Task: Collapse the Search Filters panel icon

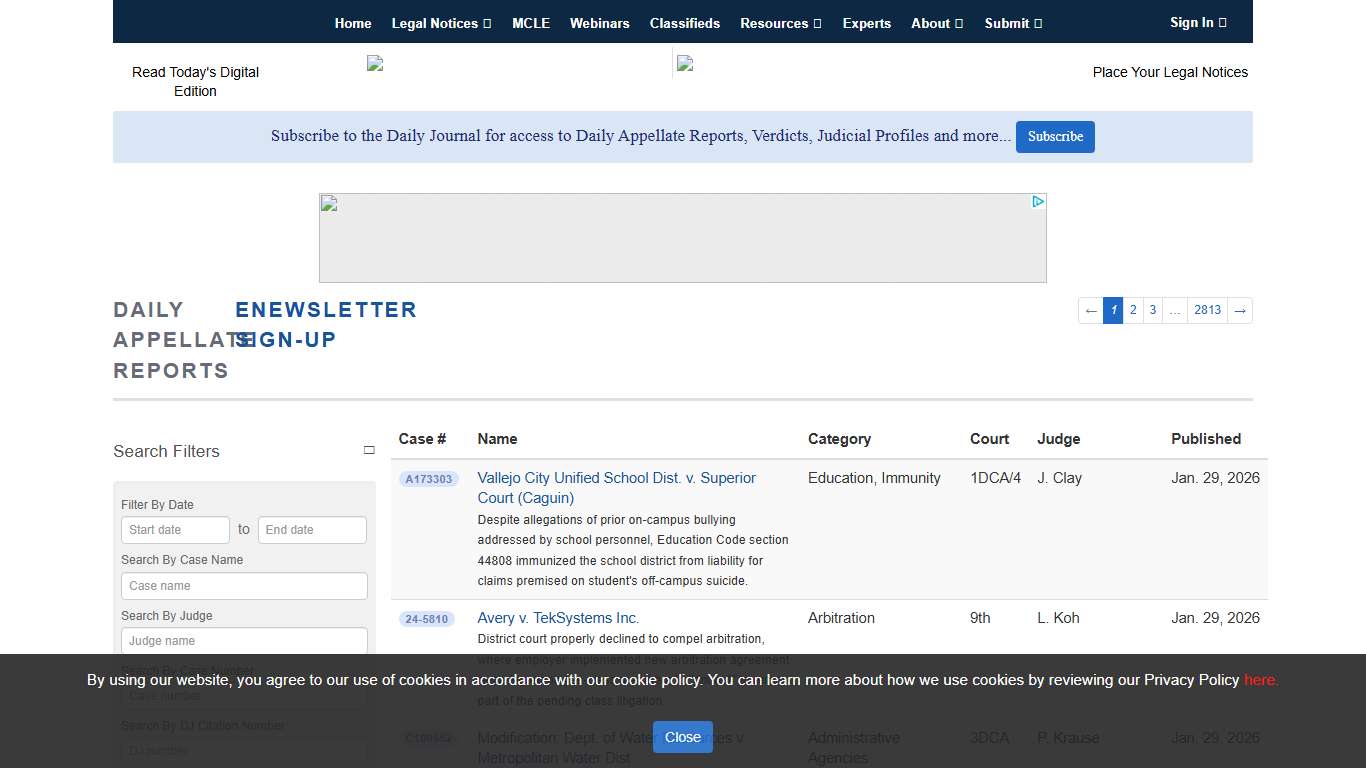Action: pos(369,451)
